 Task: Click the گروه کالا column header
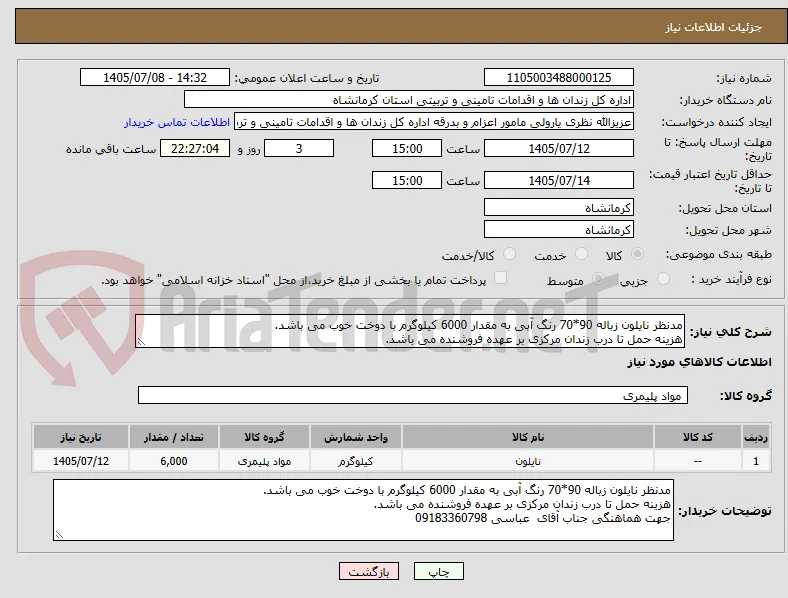(x=264, y=437)
